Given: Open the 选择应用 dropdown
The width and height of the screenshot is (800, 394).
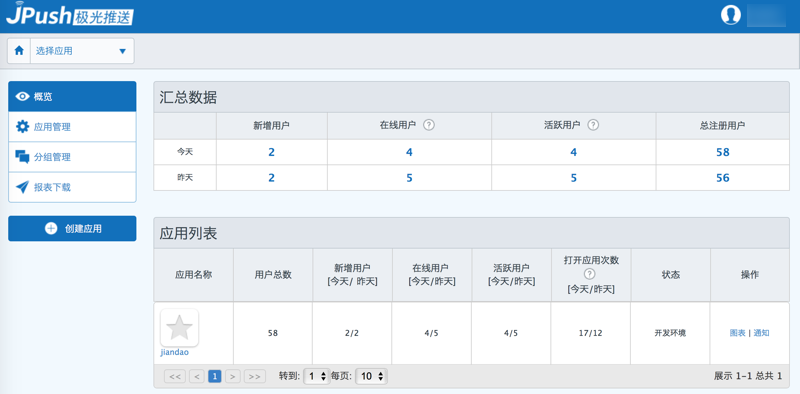Looking at the screenshot, I should pos(82,51).
